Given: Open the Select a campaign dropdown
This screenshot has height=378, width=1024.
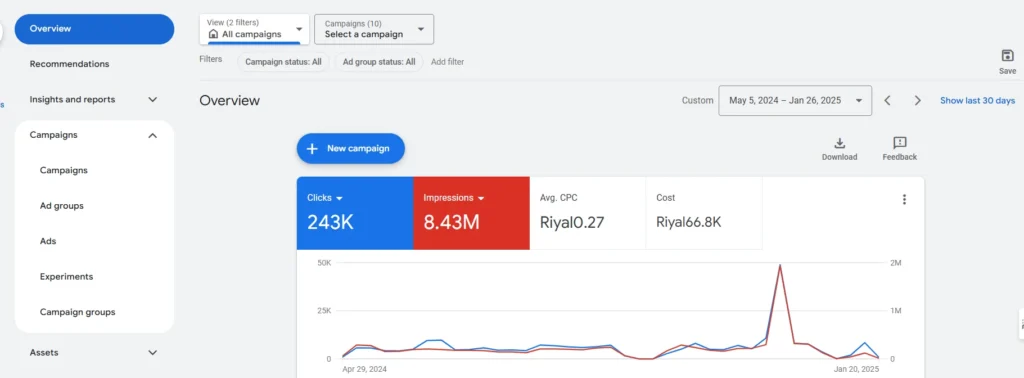Looking at the screenshot, I should click(374, 29).
